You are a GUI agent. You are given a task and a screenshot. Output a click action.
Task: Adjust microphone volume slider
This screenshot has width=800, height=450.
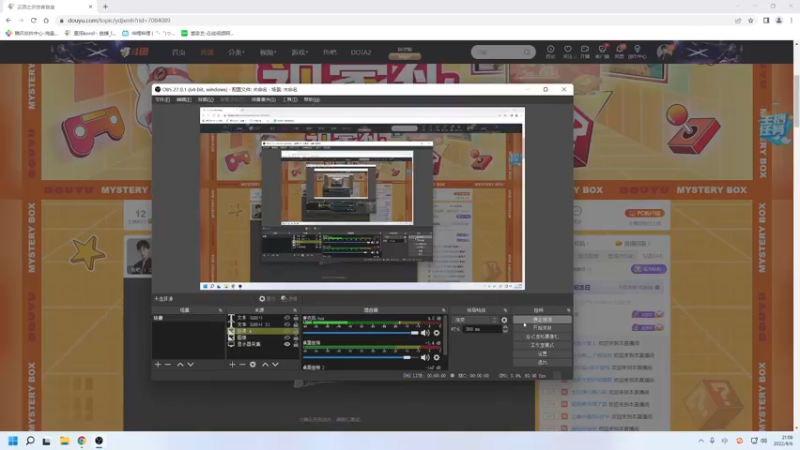click(361, 333)
